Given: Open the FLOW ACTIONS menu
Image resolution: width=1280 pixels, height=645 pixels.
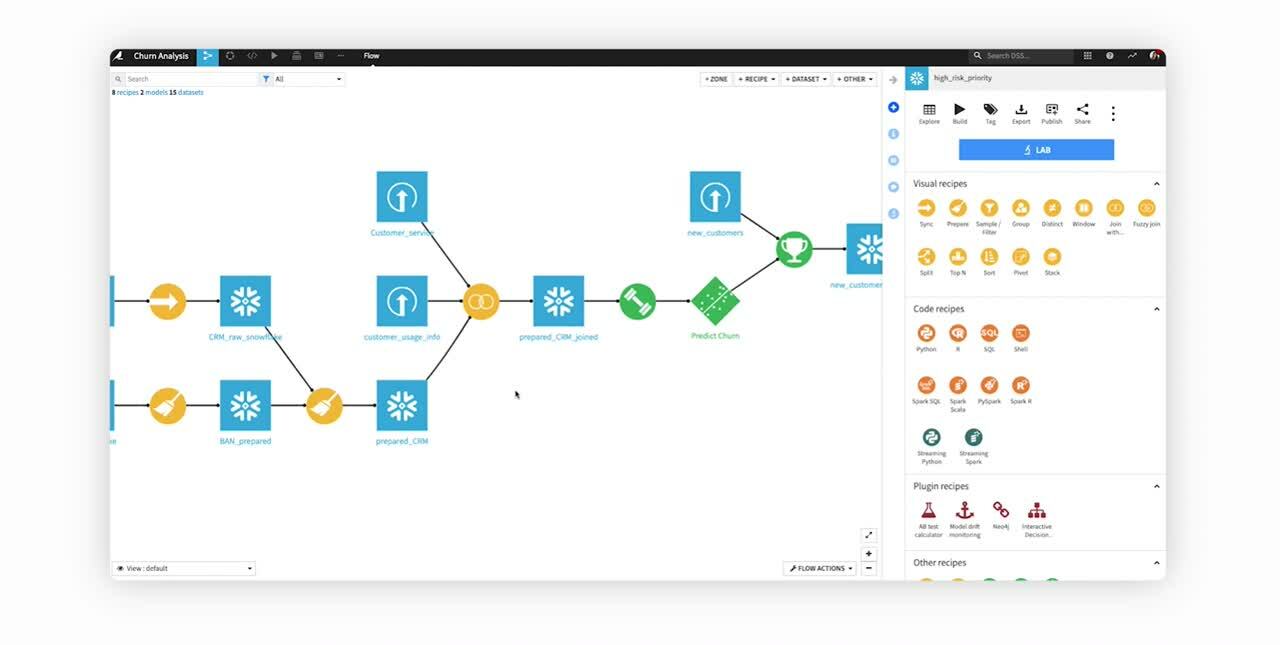Looking at the screenshot, I should pos(820,568).
